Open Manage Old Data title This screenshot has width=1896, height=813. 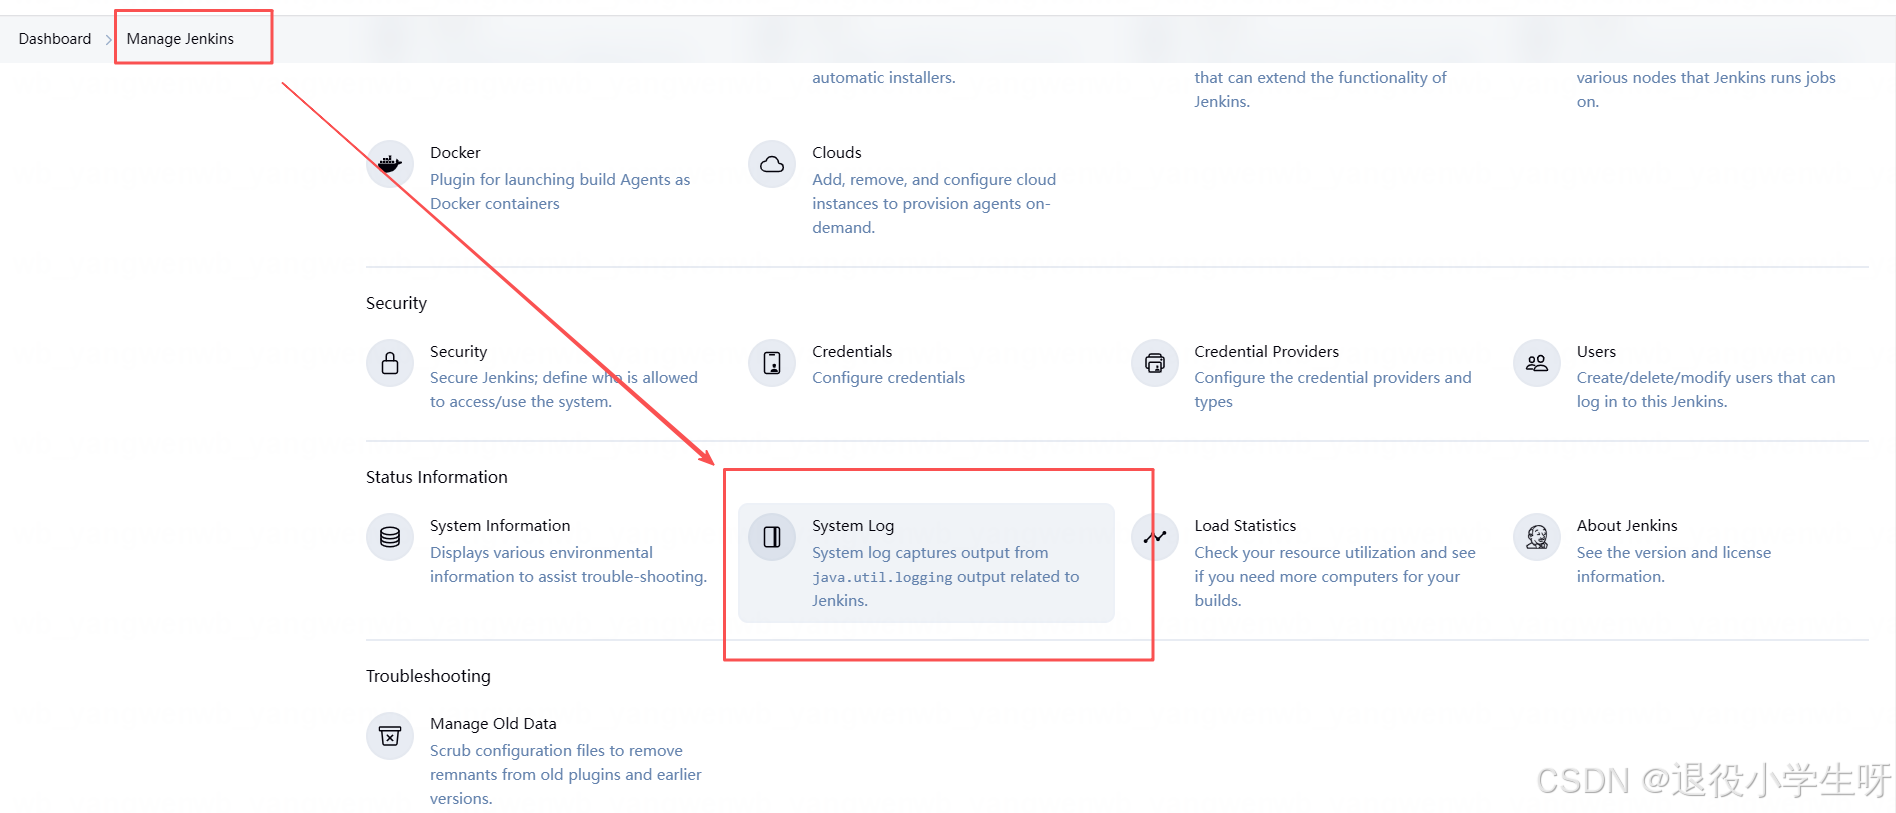(x=493, y=723)
